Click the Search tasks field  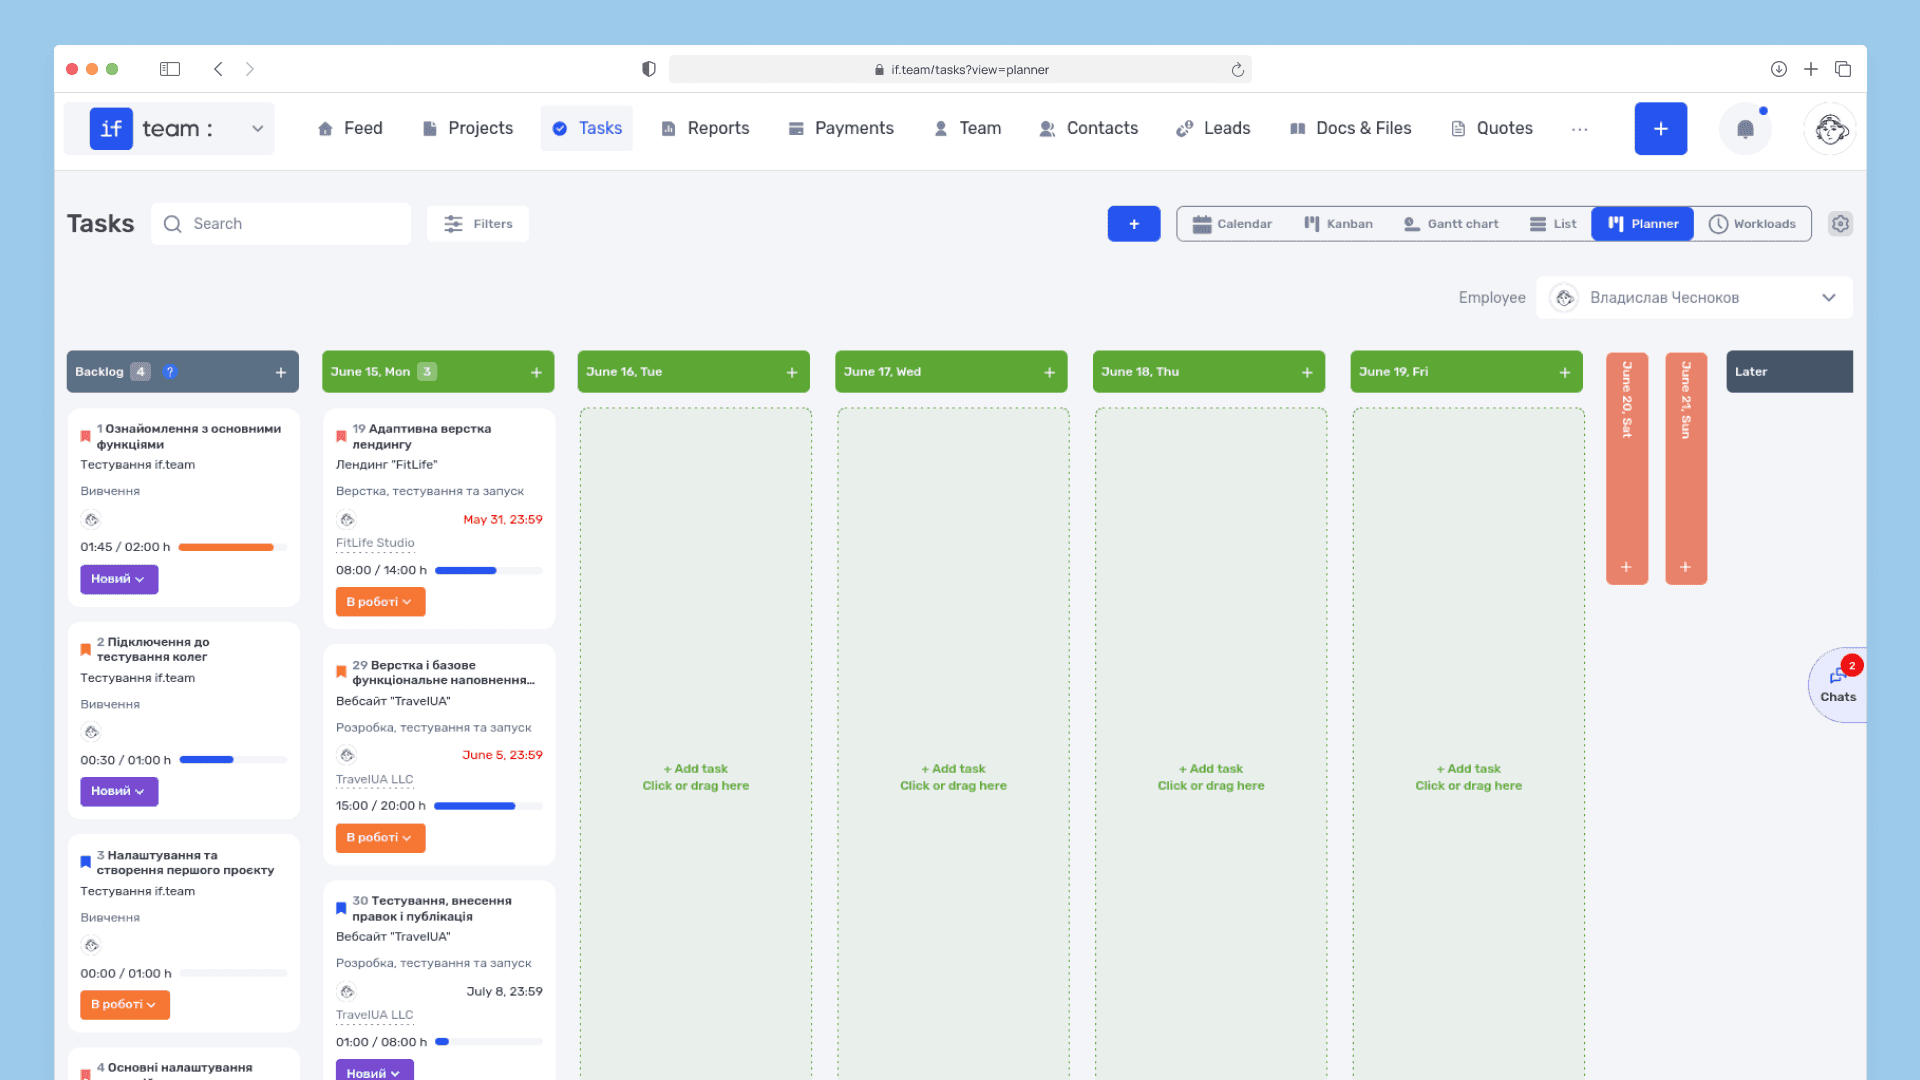click(x=281, y=224)
